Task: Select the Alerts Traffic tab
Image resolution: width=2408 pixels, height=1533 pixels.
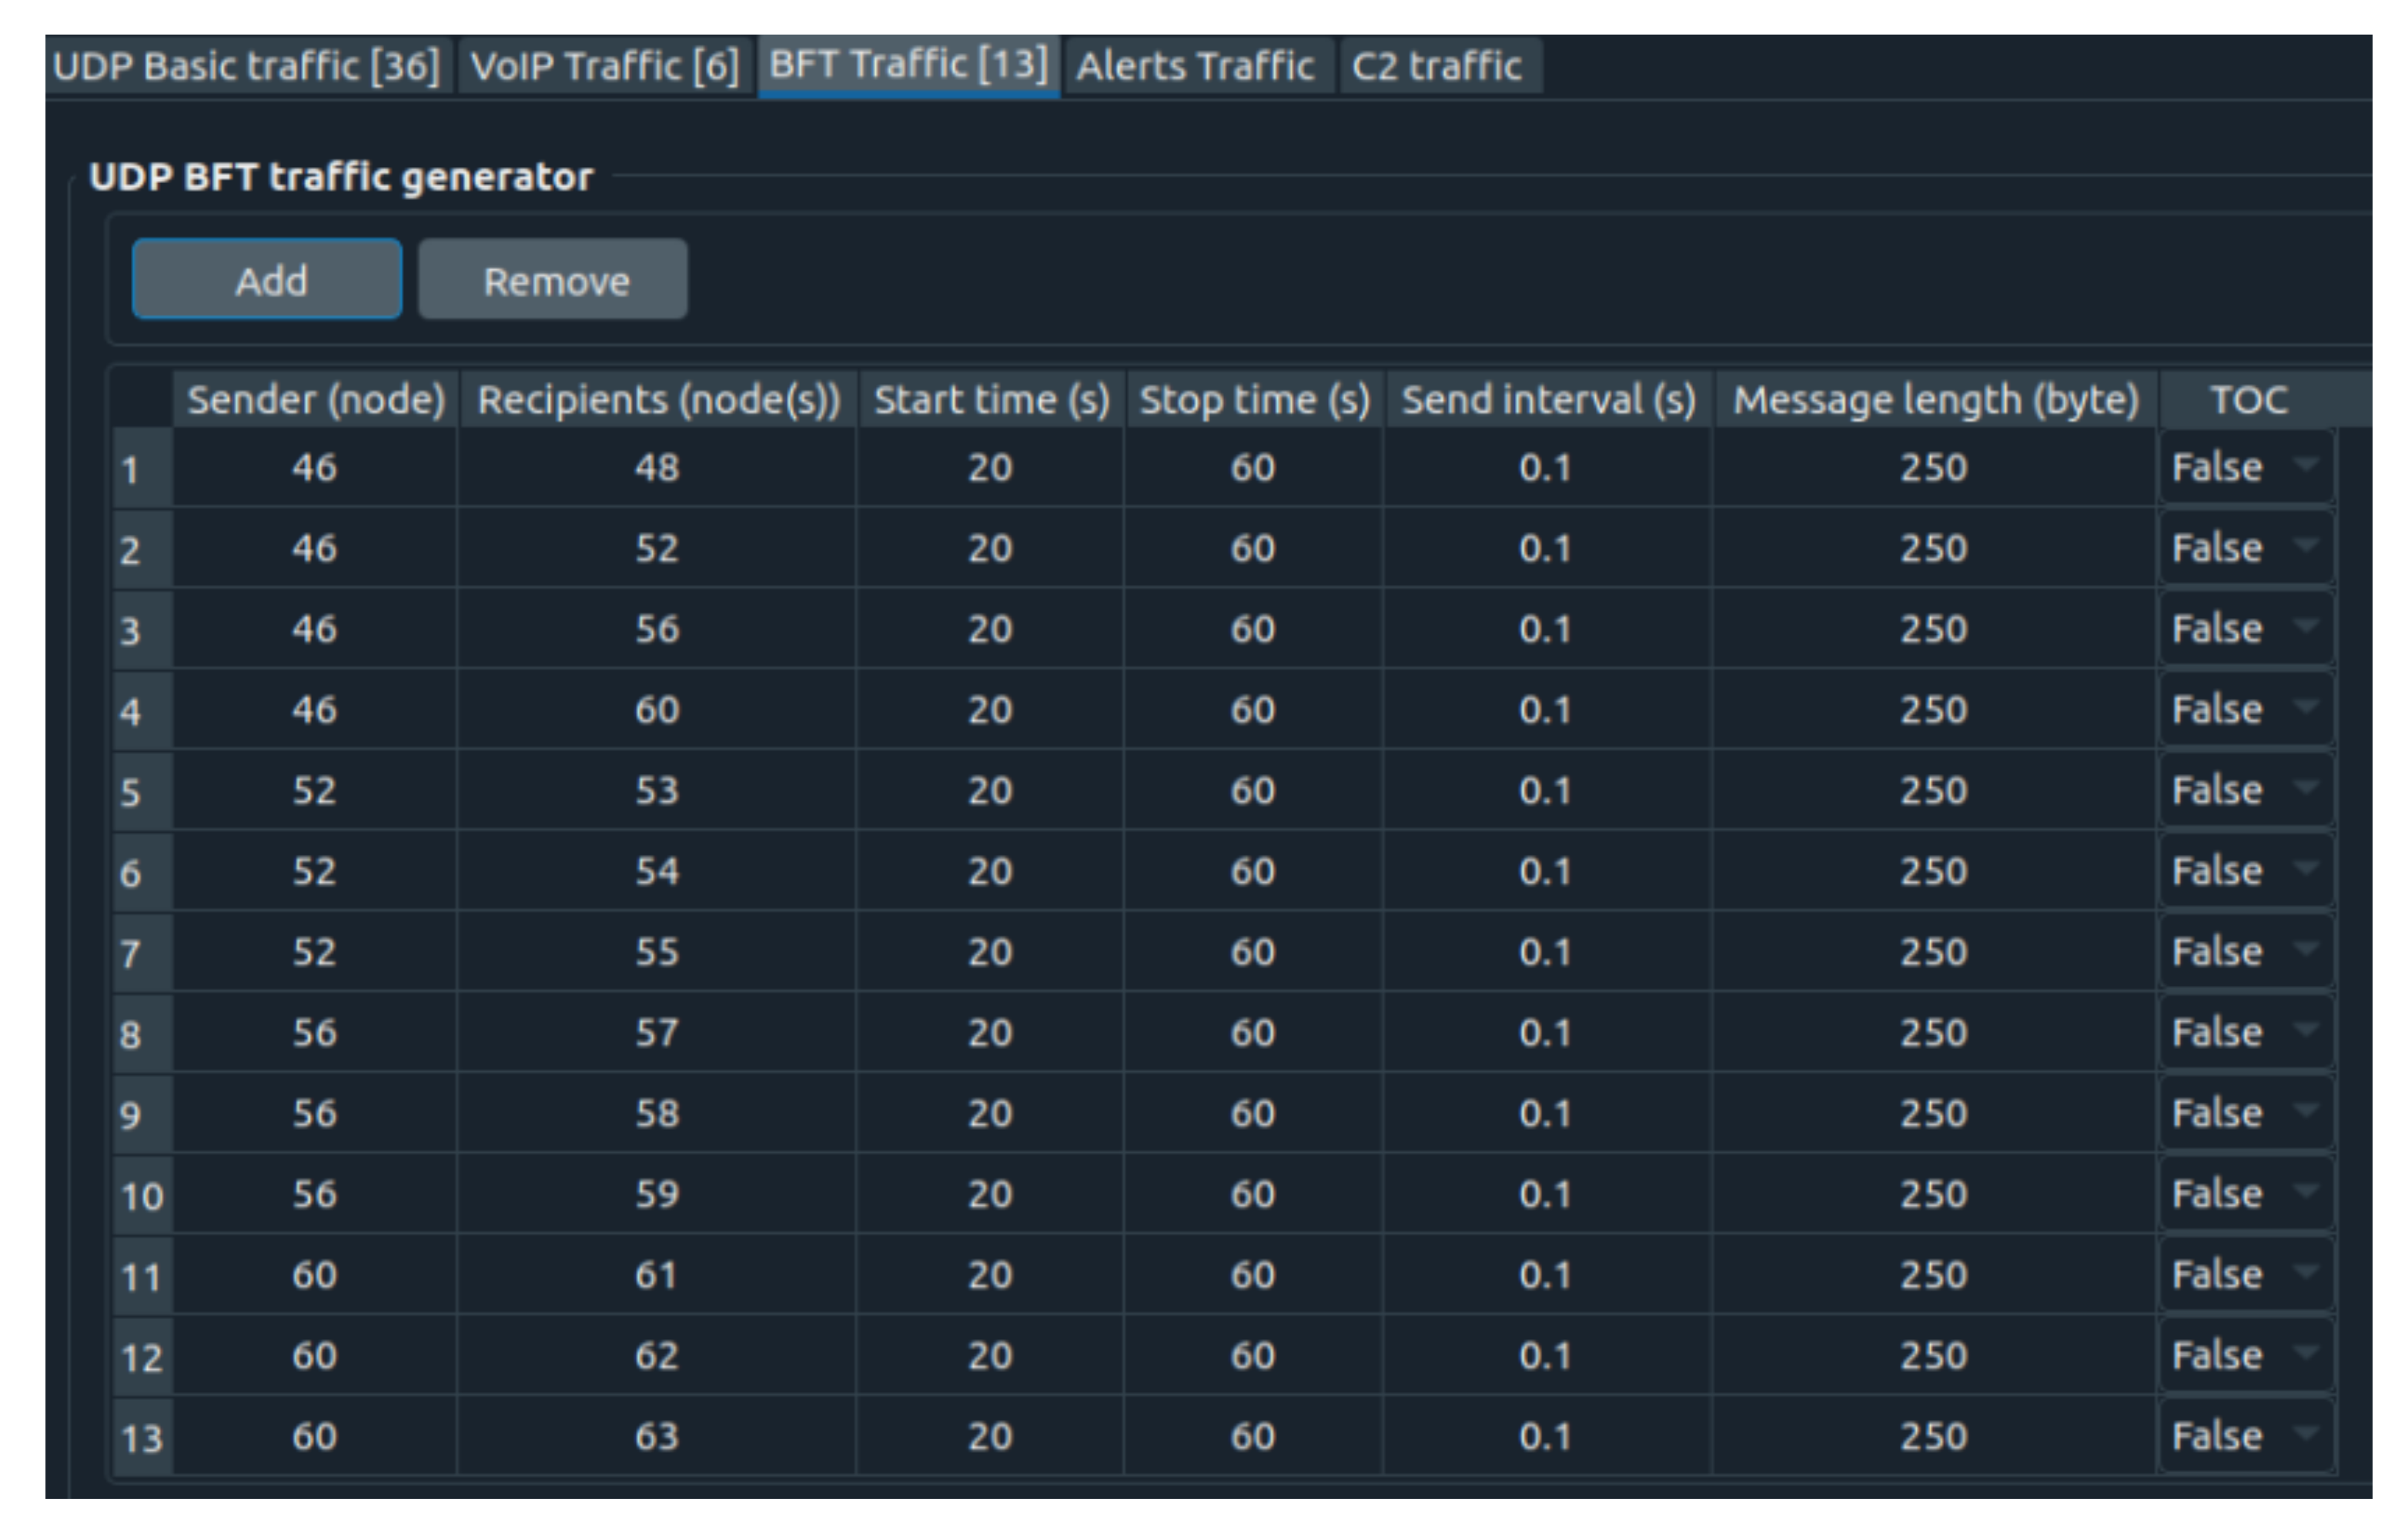Action: click(x=1195, y=66)
